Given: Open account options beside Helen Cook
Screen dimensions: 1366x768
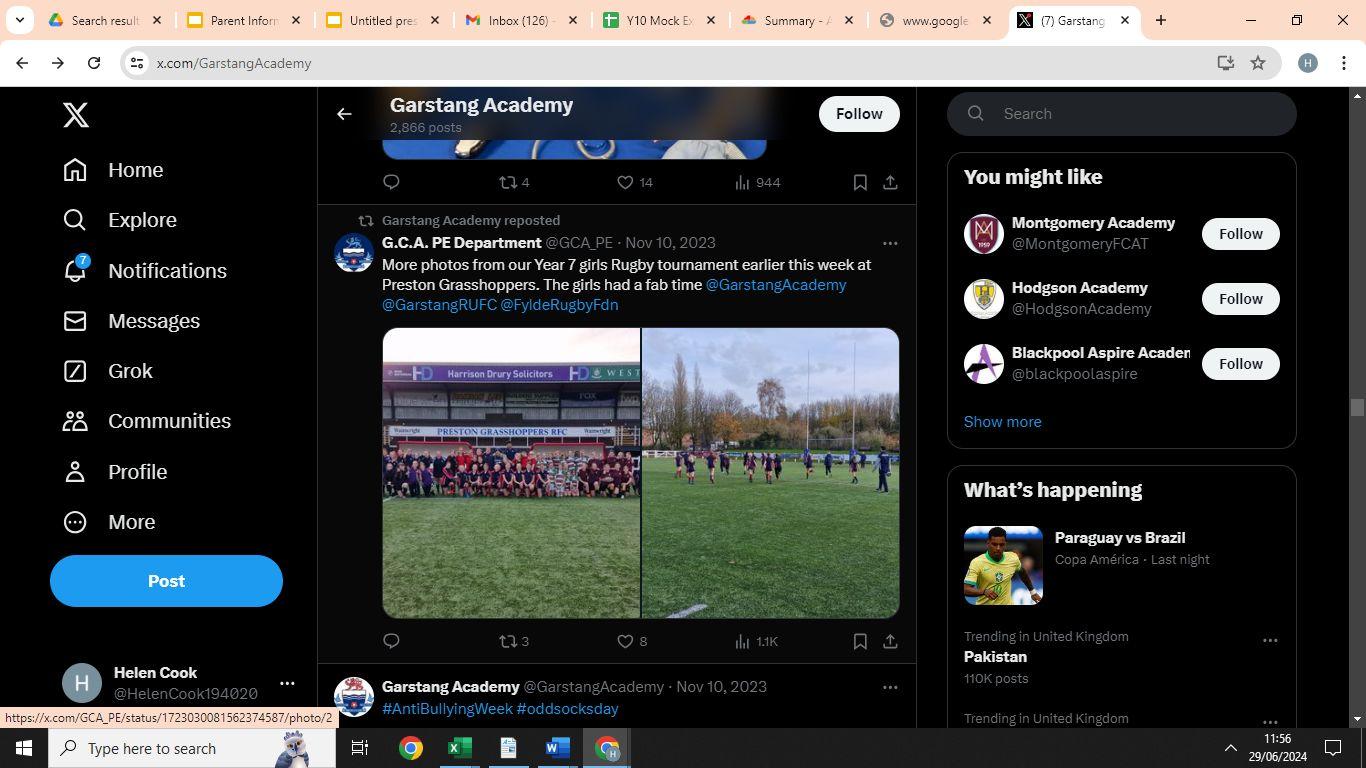Looking at the screenshot, I should 287,683.
